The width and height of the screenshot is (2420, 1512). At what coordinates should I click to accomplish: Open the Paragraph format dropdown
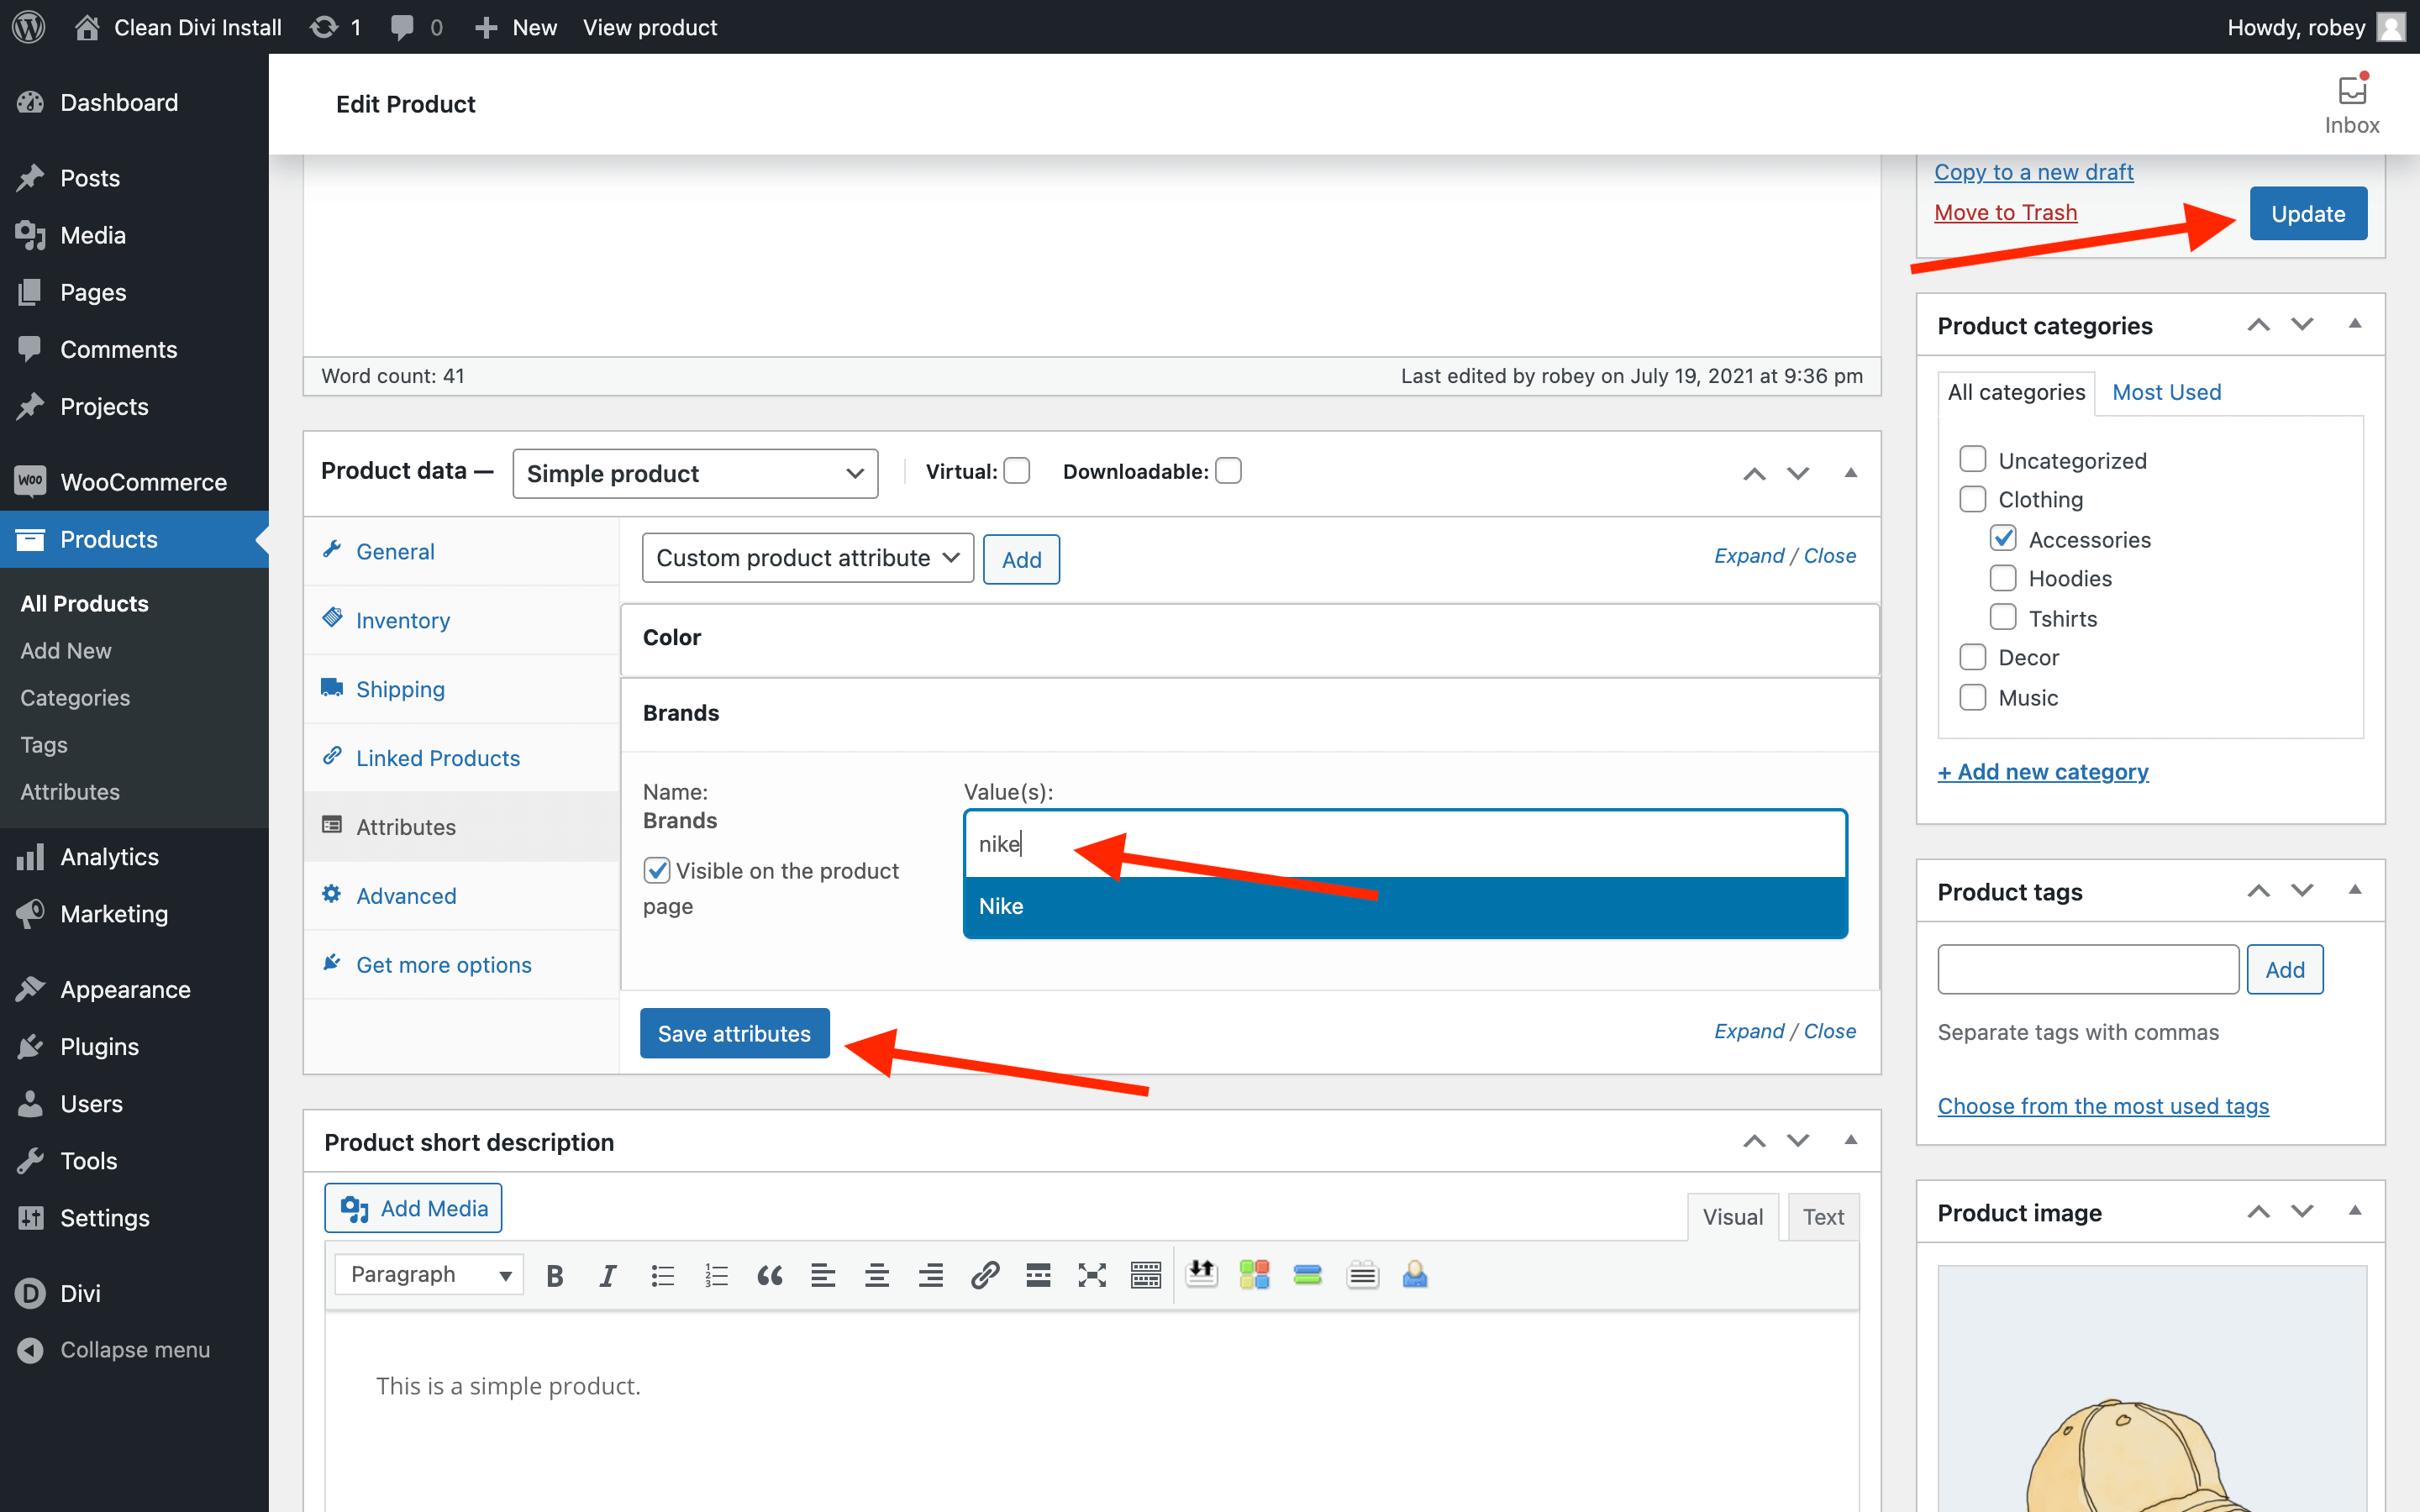430,1274
